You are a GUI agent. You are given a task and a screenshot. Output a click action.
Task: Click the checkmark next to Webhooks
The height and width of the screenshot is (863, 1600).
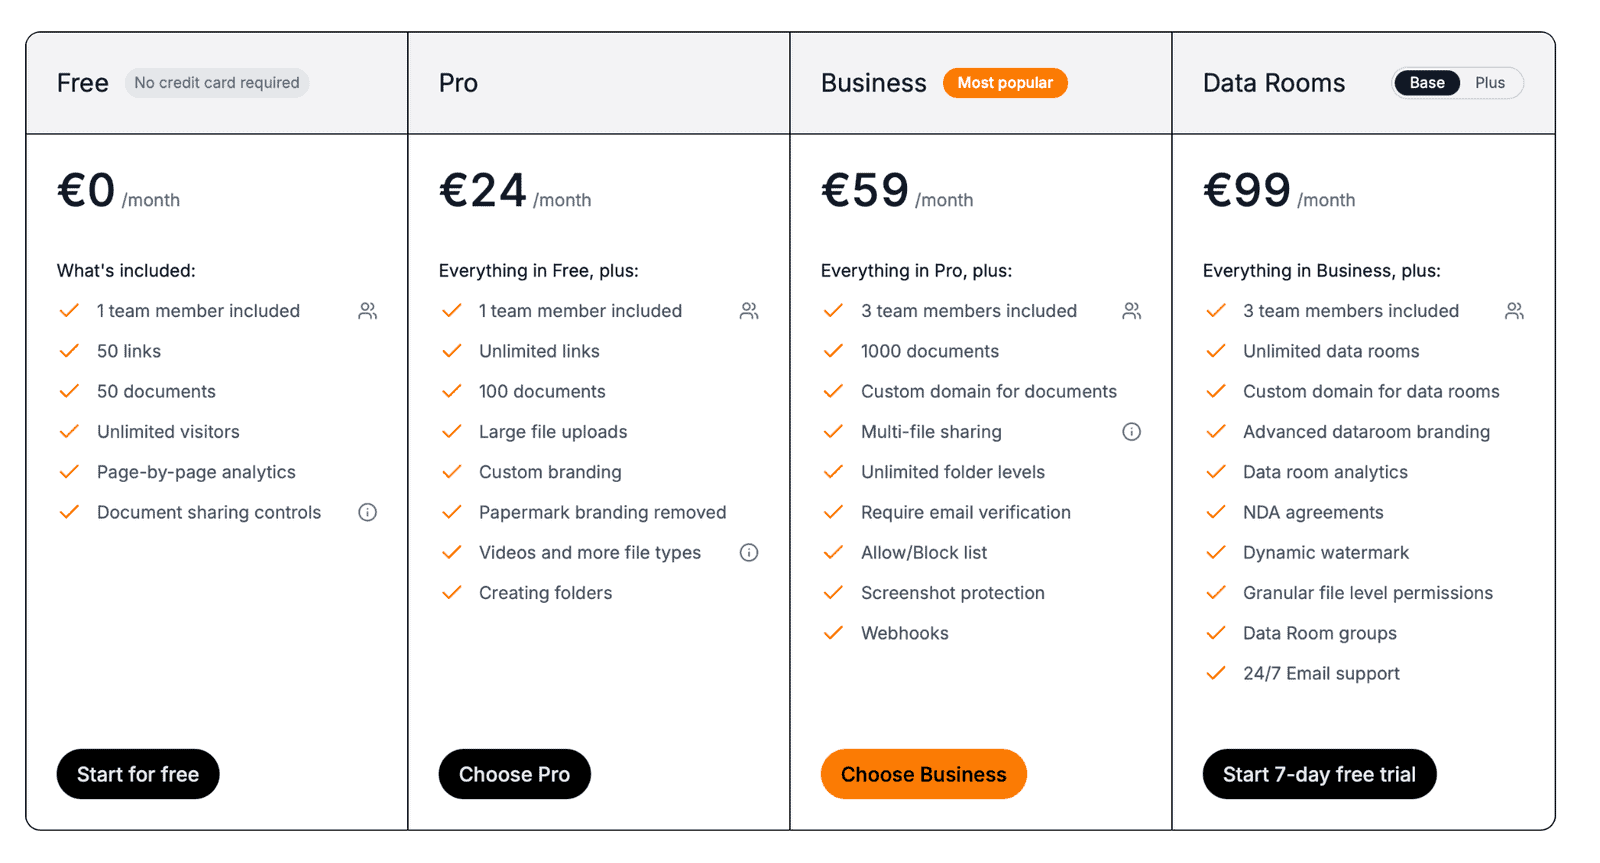833,632
